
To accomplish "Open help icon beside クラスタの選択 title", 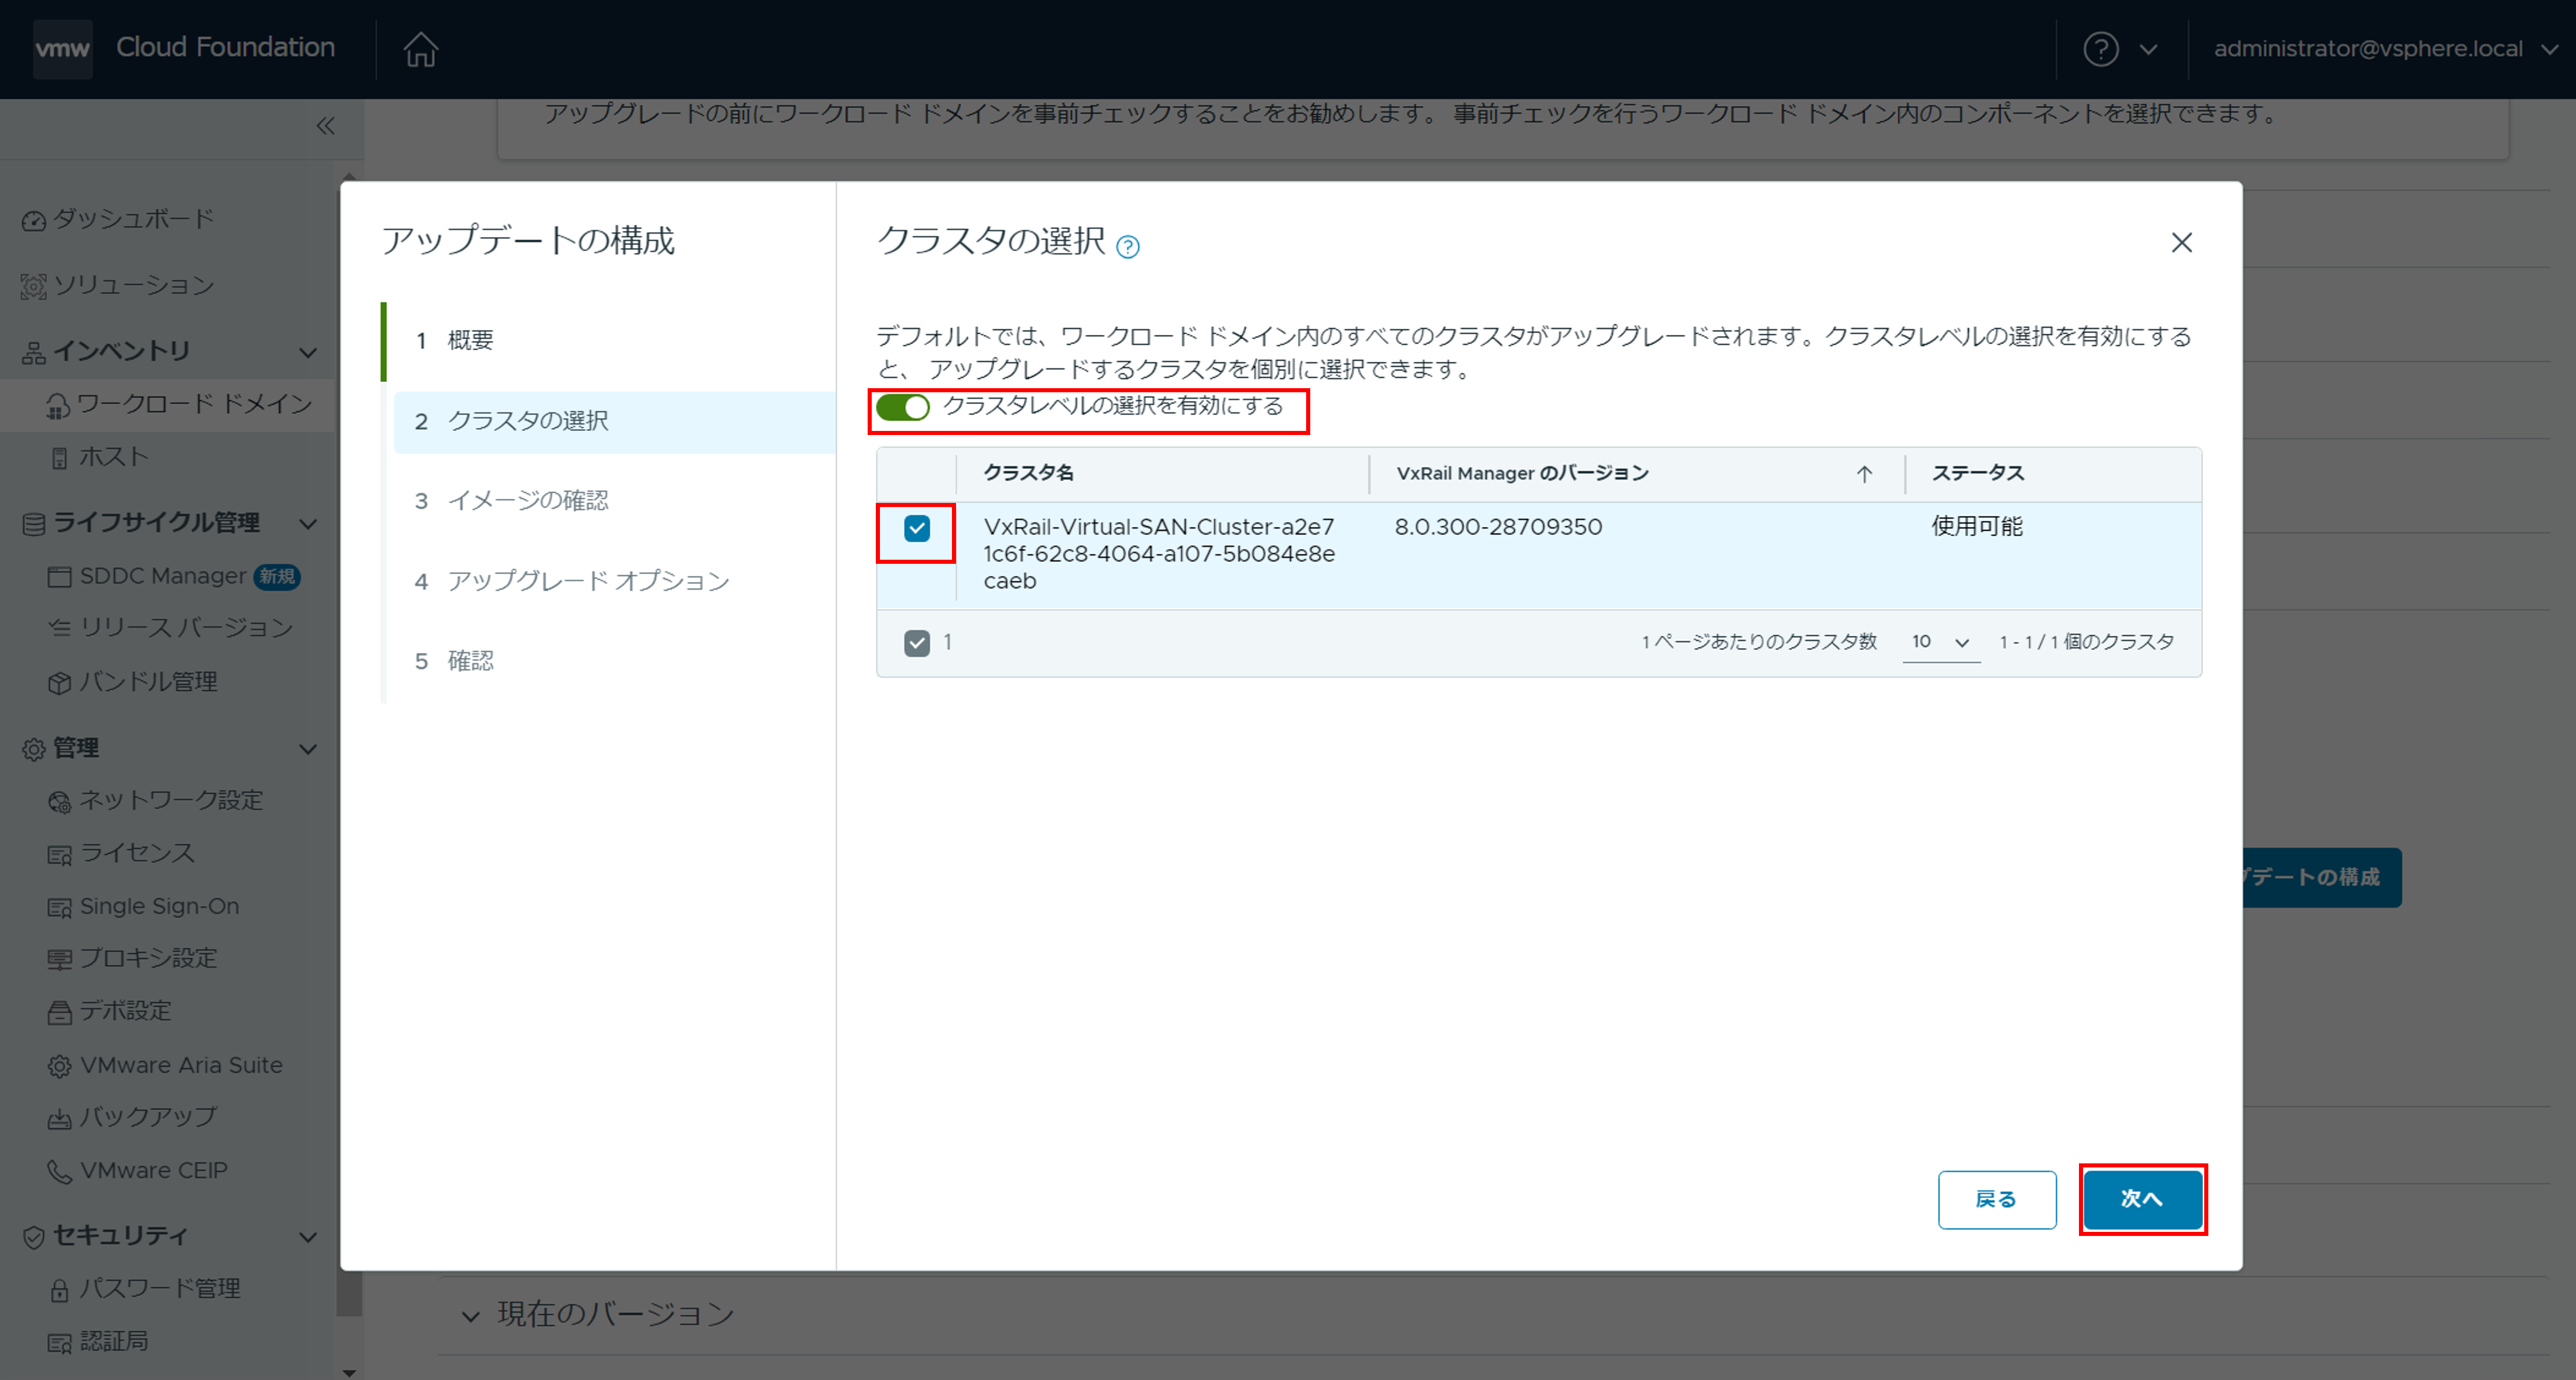I will pos(1127,246).
